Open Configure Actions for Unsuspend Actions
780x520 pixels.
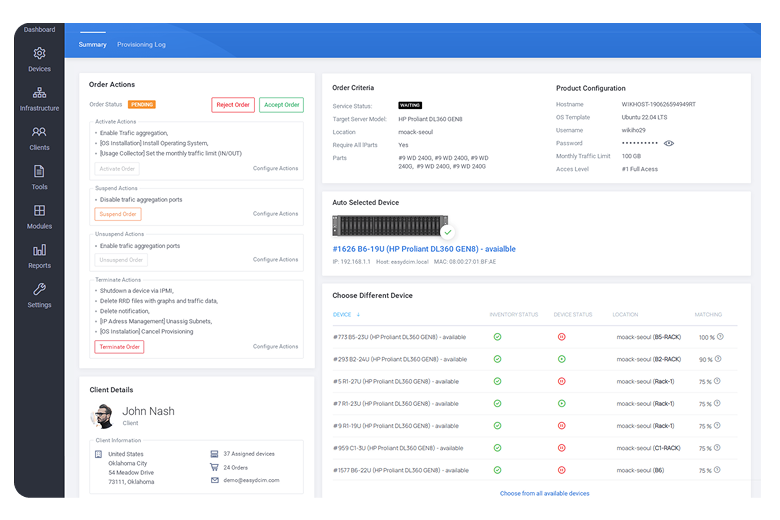coord(276,259)
